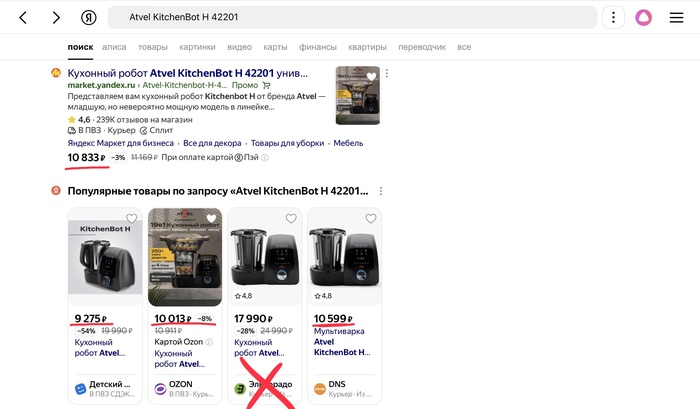Click the info icon beside Пэй payment
The image size is (700, 409).
(x=264, y=157)
